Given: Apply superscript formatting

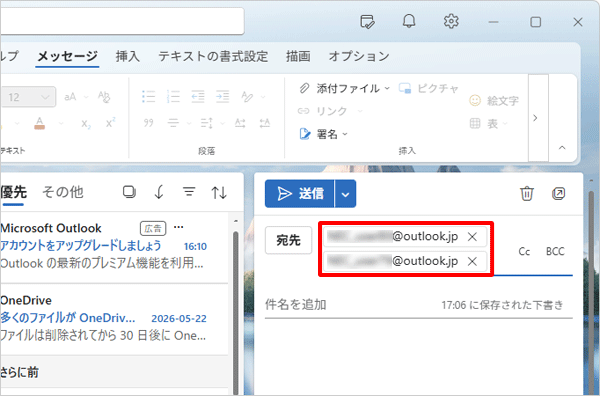Looking at the screenshot, I should [x=111, y=123].
